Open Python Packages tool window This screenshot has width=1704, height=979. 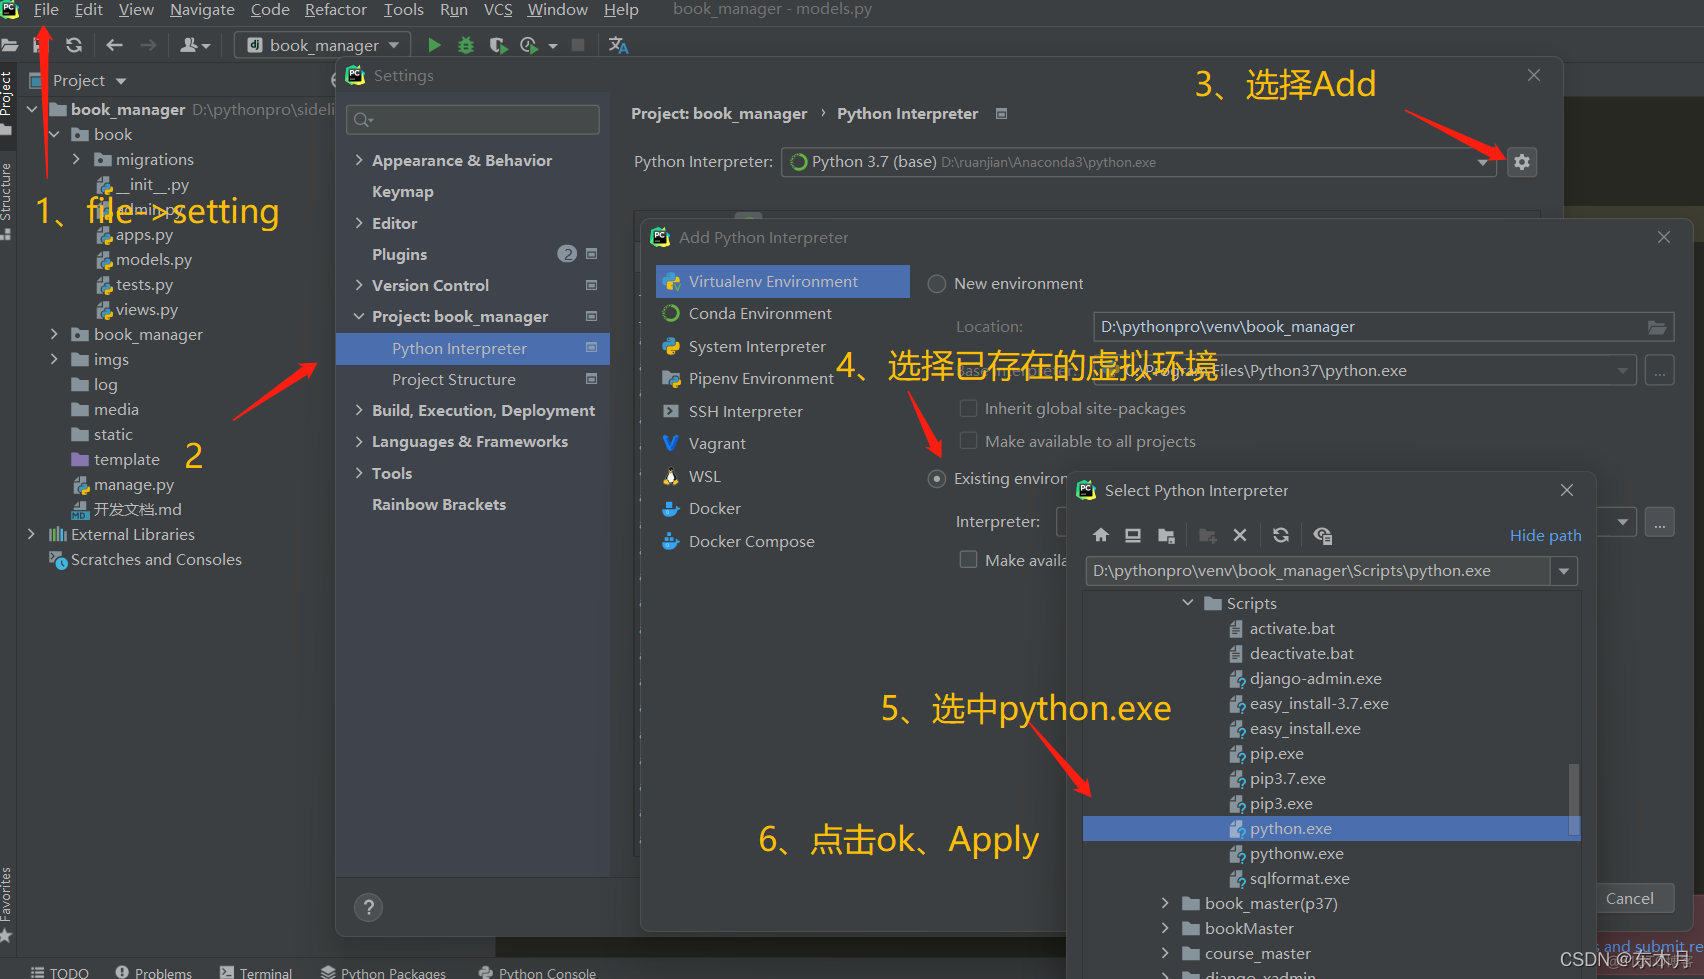tap(383, 972)
